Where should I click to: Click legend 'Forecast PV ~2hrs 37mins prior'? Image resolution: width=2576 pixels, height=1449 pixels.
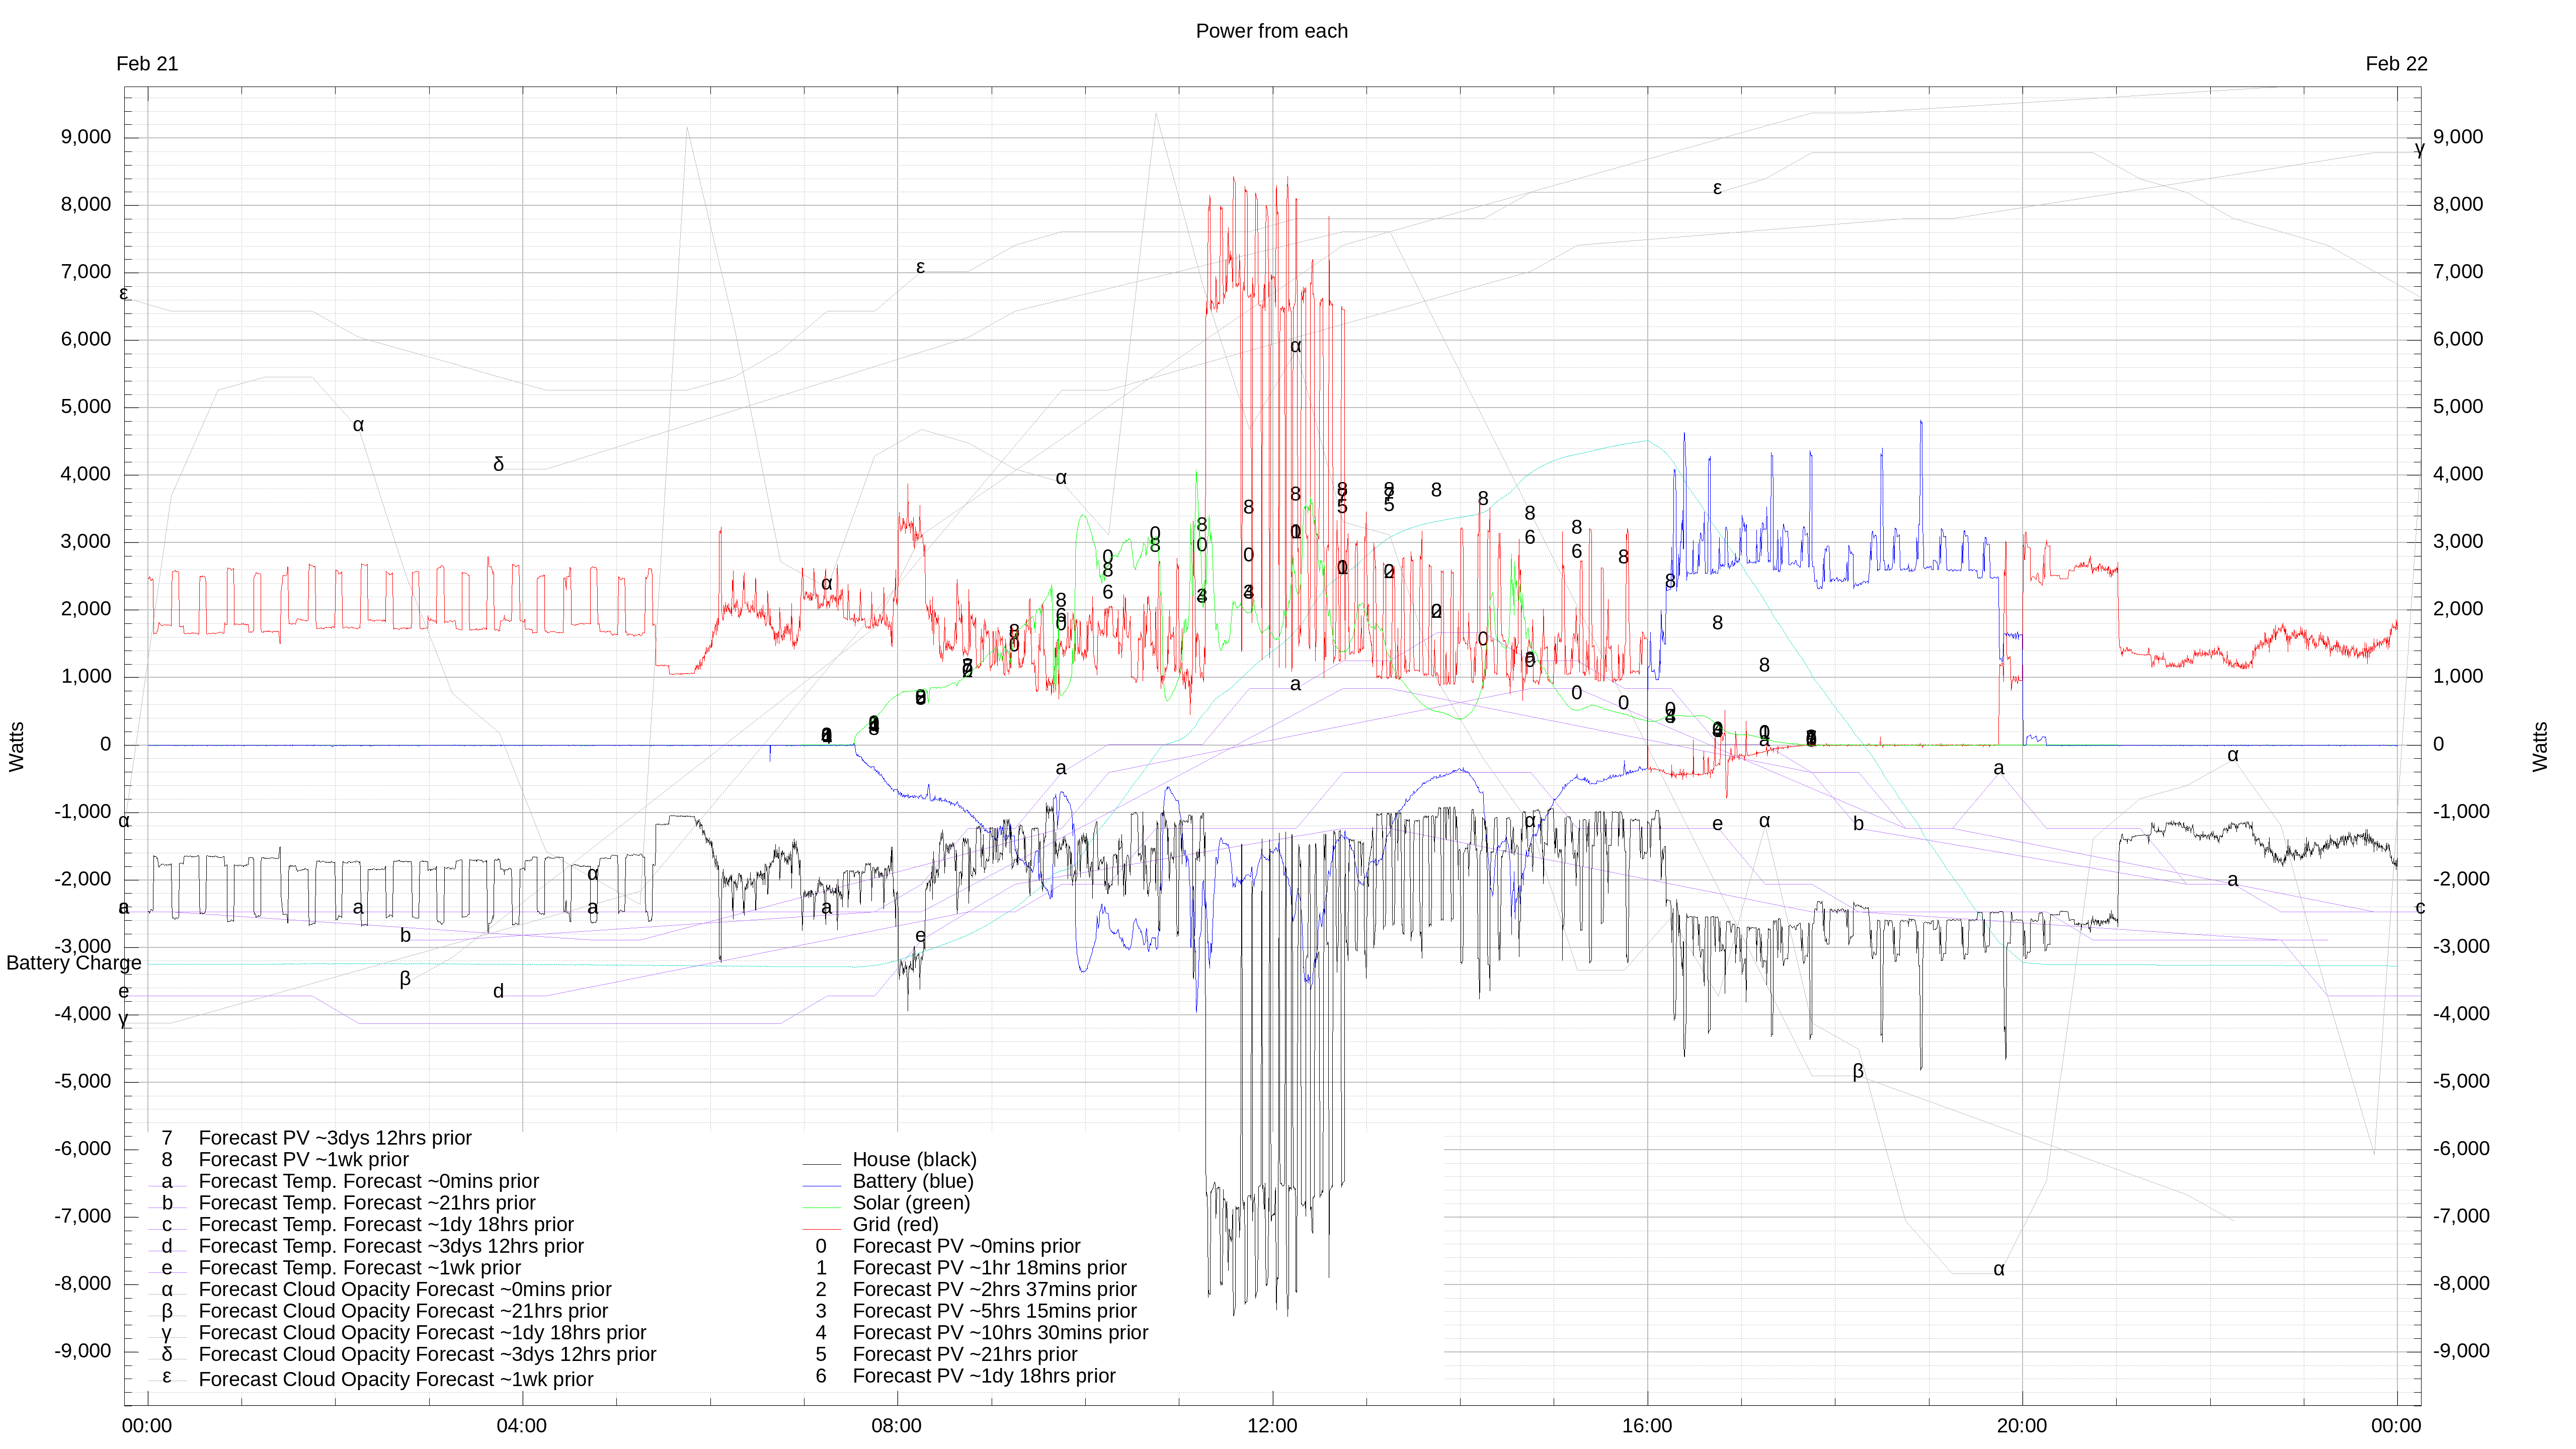[x=994, y=1290]
